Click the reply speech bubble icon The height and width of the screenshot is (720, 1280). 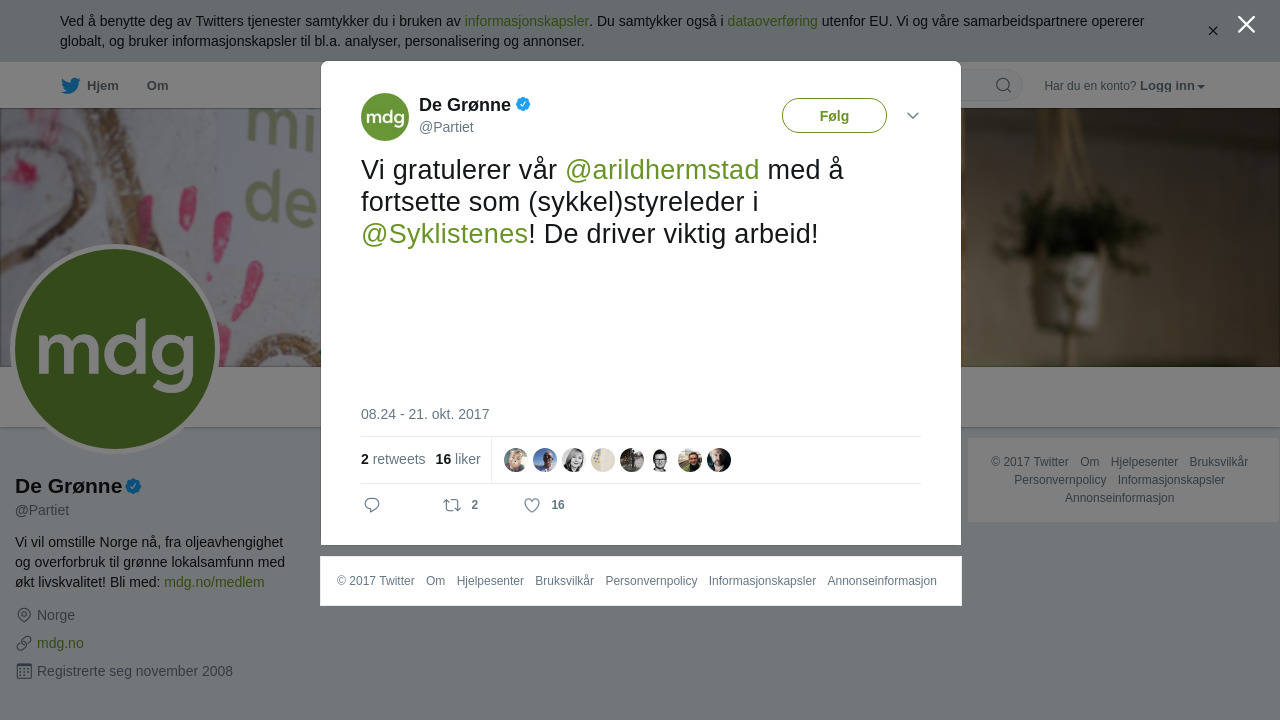372,505
